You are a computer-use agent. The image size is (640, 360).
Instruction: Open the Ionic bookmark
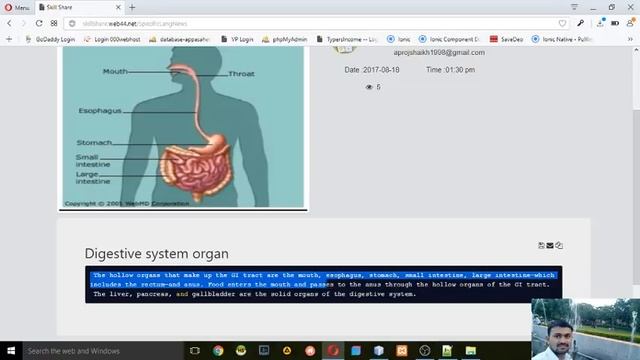[398, 39]
